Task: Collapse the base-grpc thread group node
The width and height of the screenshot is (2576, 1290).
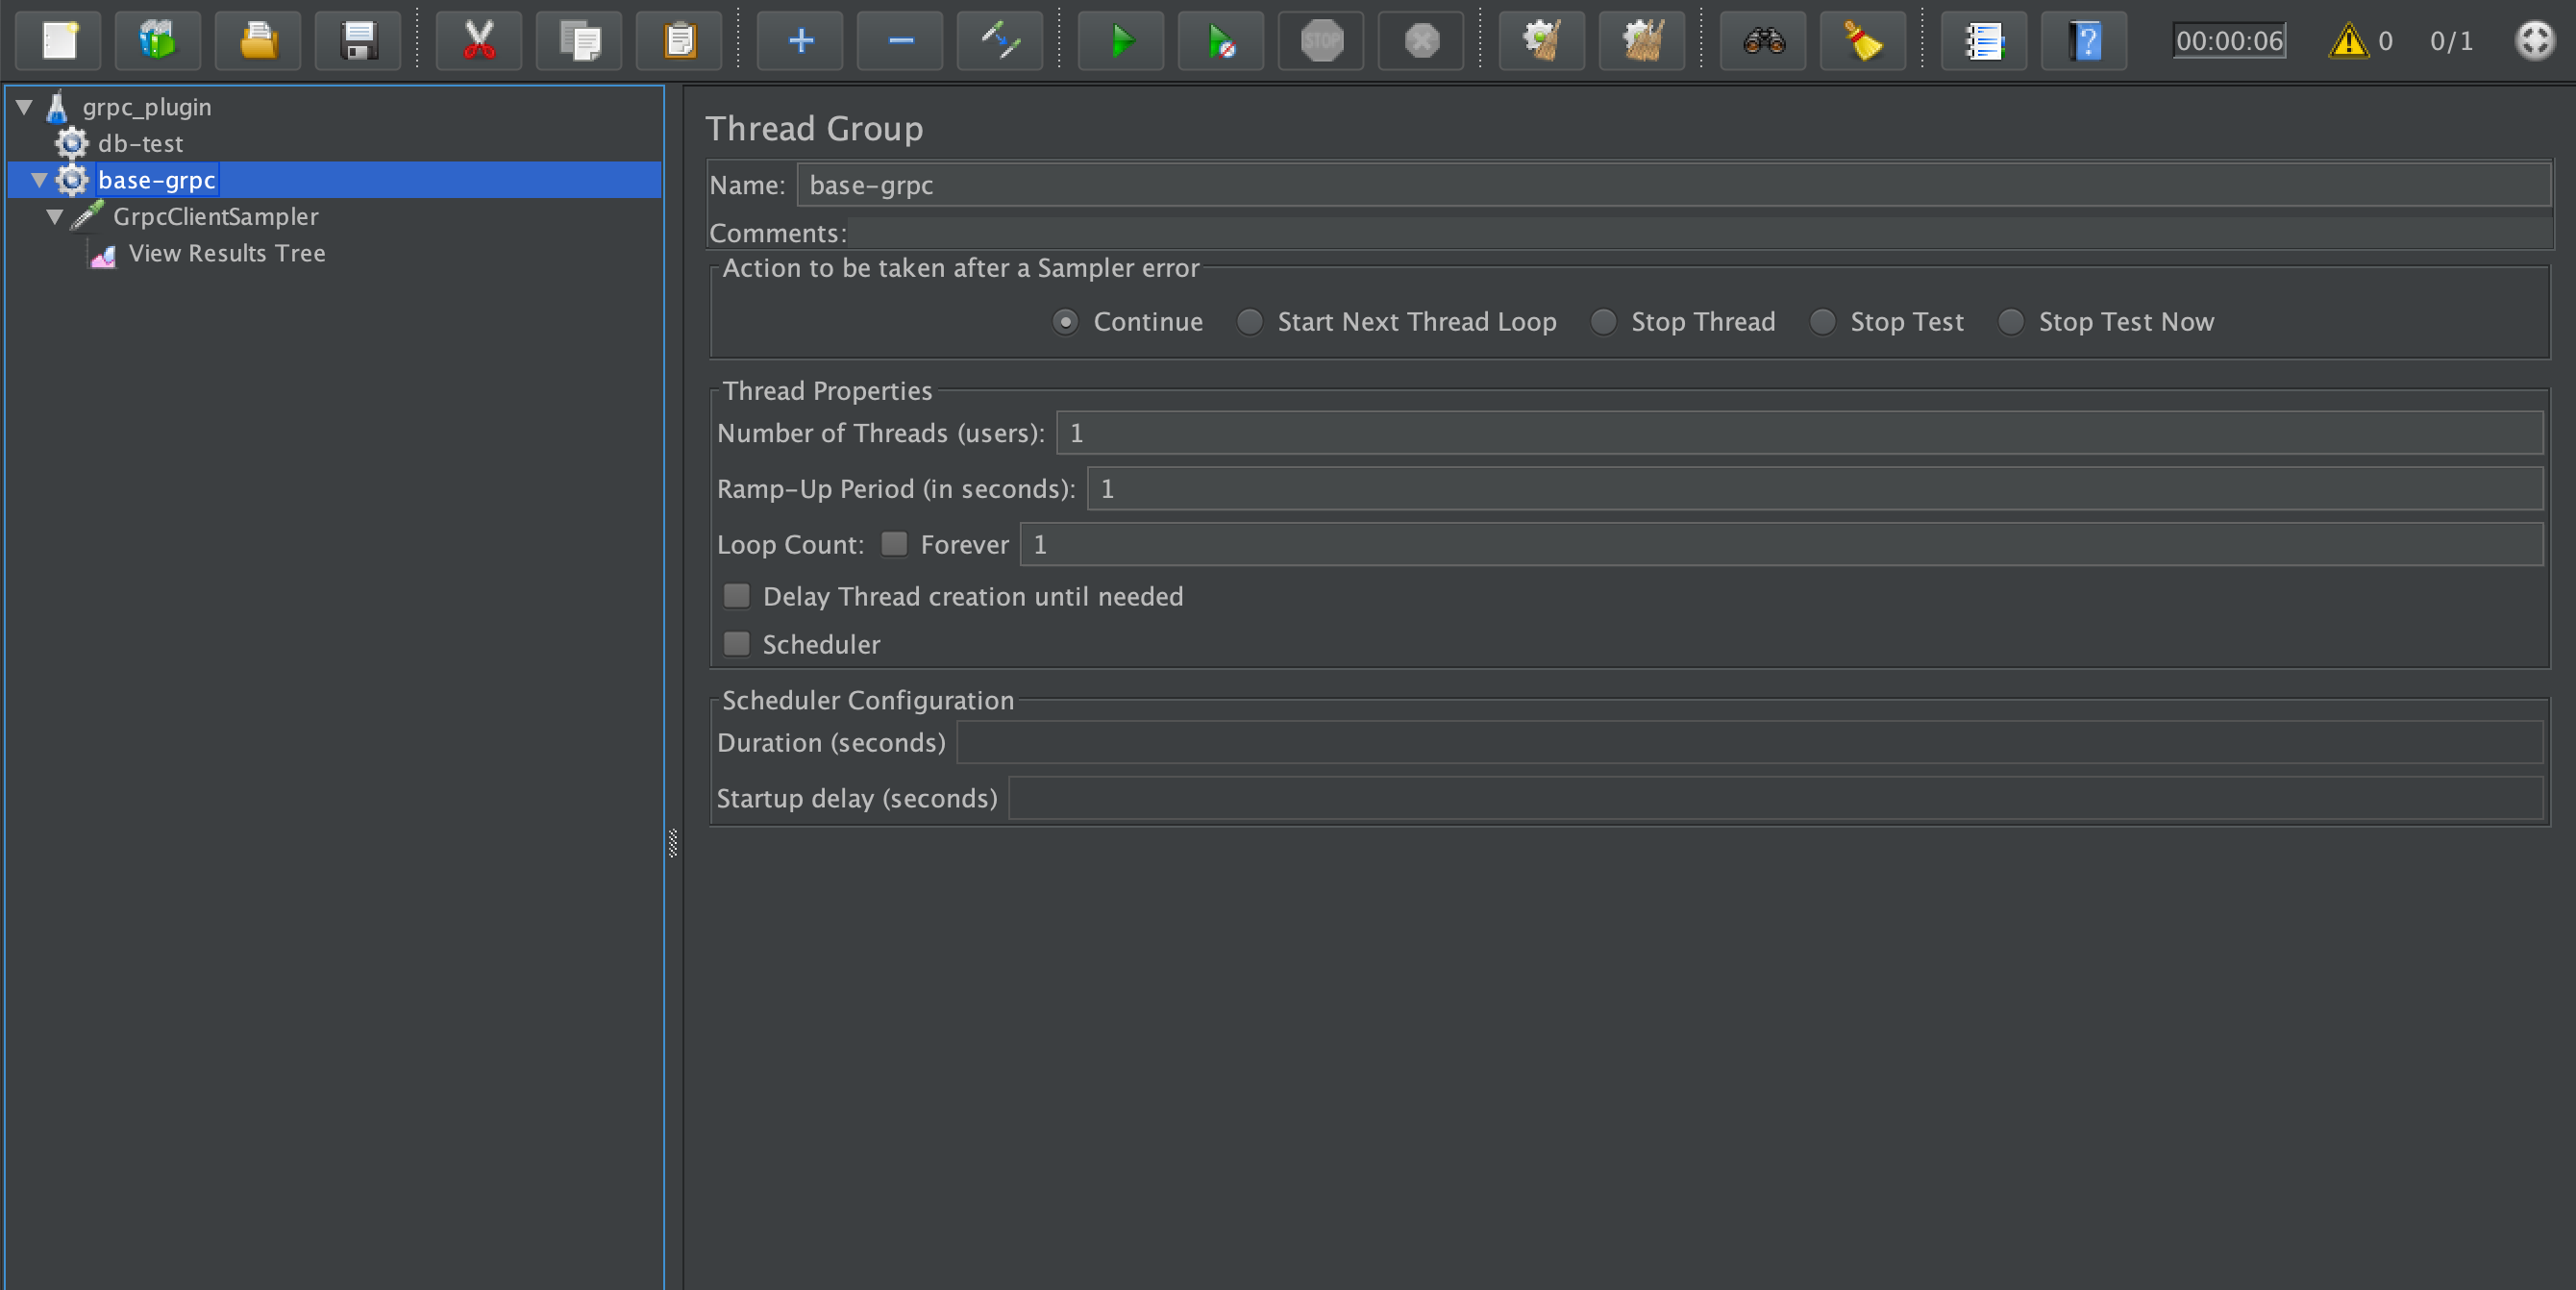Action: pyautogui.click(x=40, y=180)
